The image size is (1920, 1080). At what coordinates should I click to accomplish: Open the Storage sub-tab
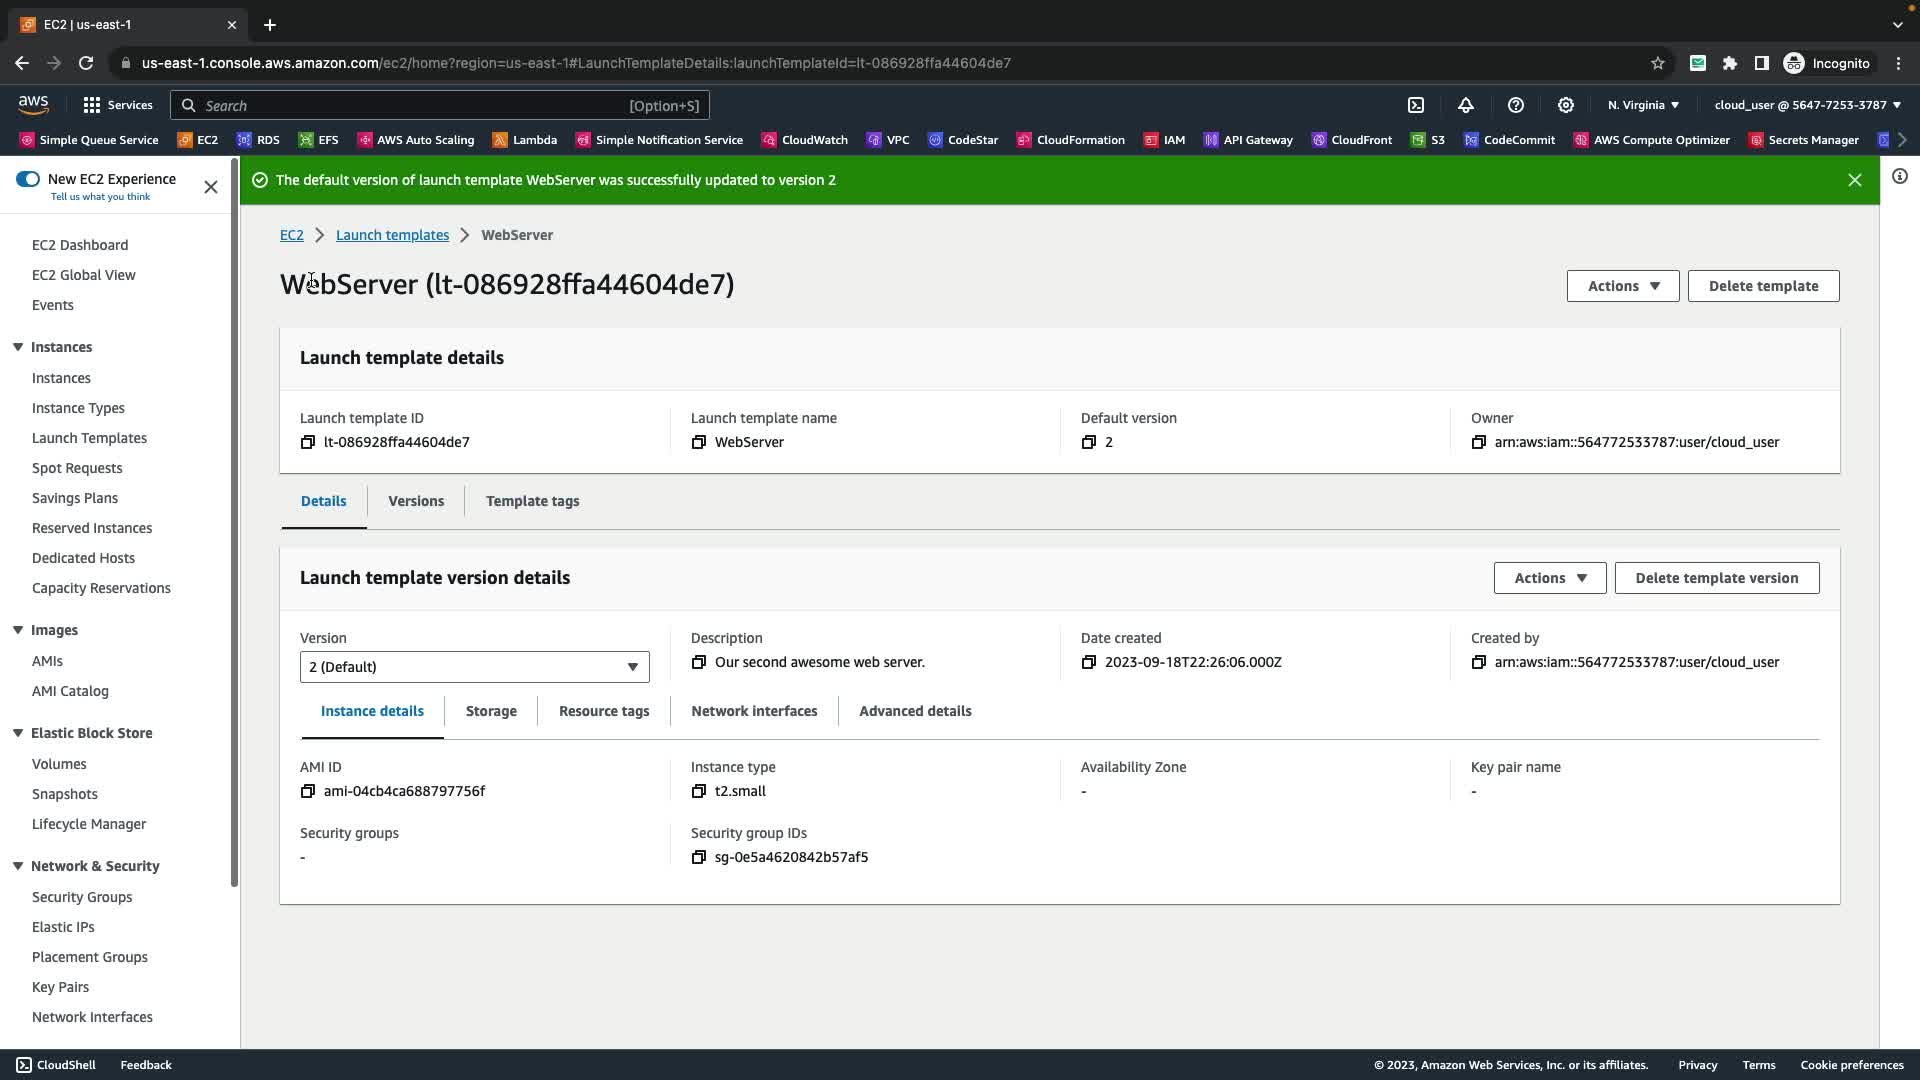pyautogui.click(x=491, y=711)
